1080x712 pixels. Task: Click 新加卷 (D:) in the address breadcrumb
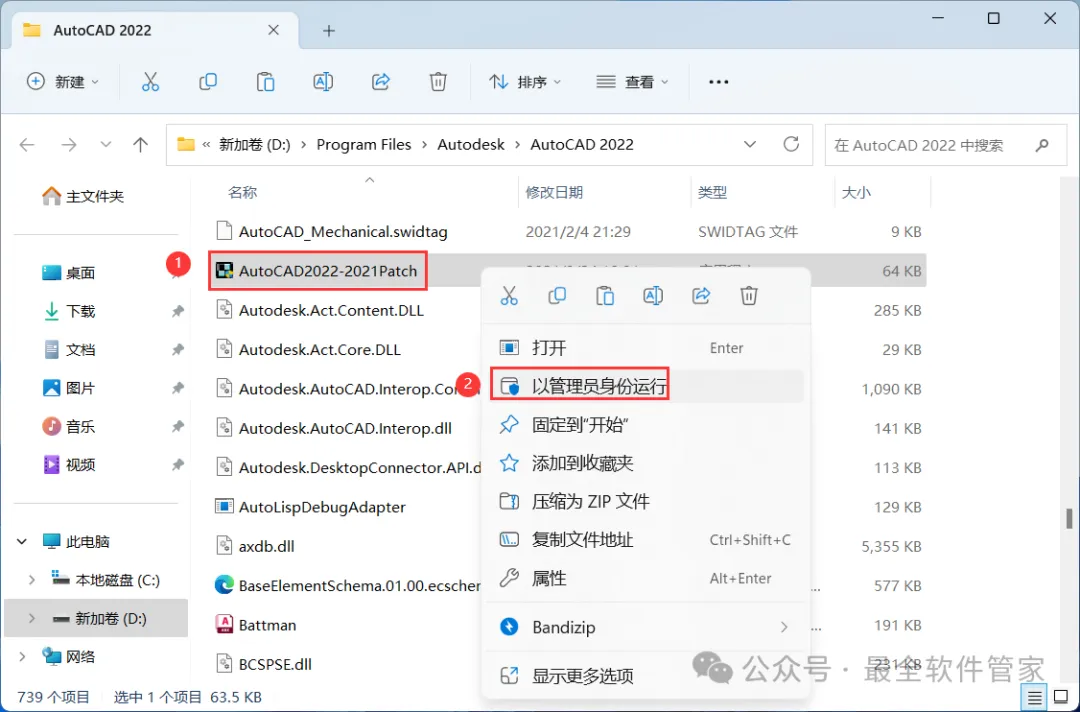255,145
